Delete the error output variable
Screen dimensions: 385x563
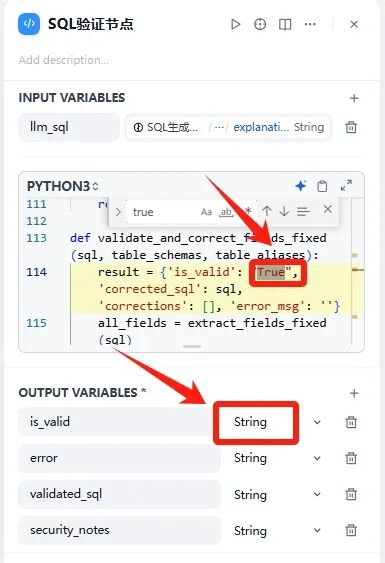click(351, 458)
